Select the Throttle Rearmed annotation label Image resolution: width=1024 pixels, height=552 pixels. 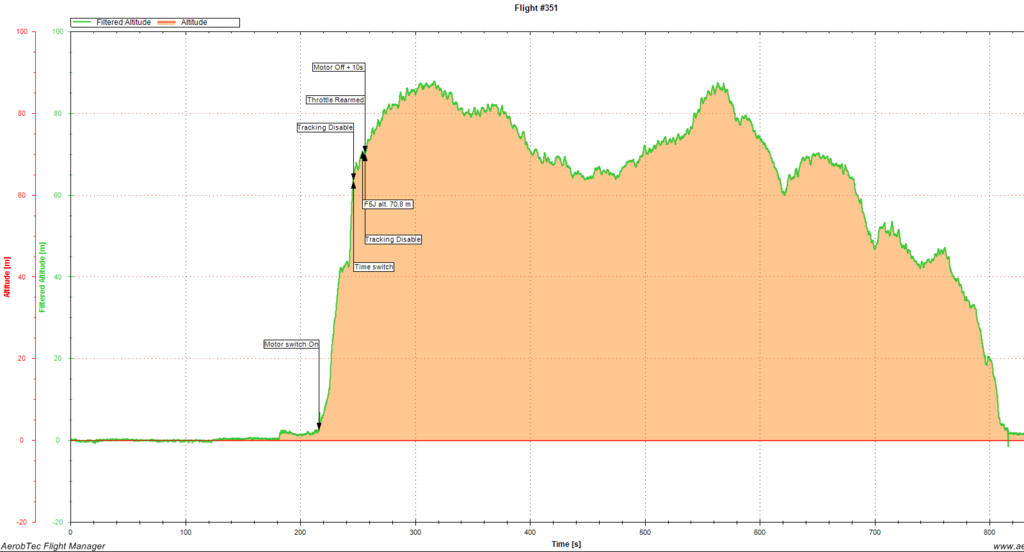click(x=335, y=100)
